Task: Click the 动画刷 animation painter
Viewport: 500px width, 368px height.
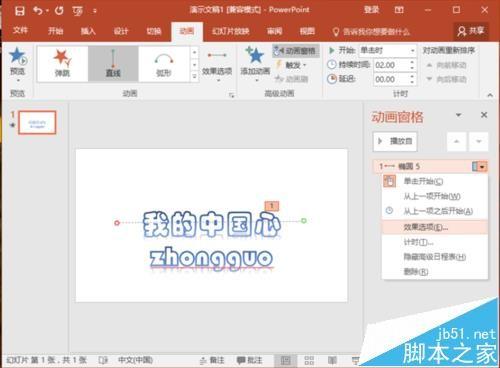Action: (x=291, y=79)
